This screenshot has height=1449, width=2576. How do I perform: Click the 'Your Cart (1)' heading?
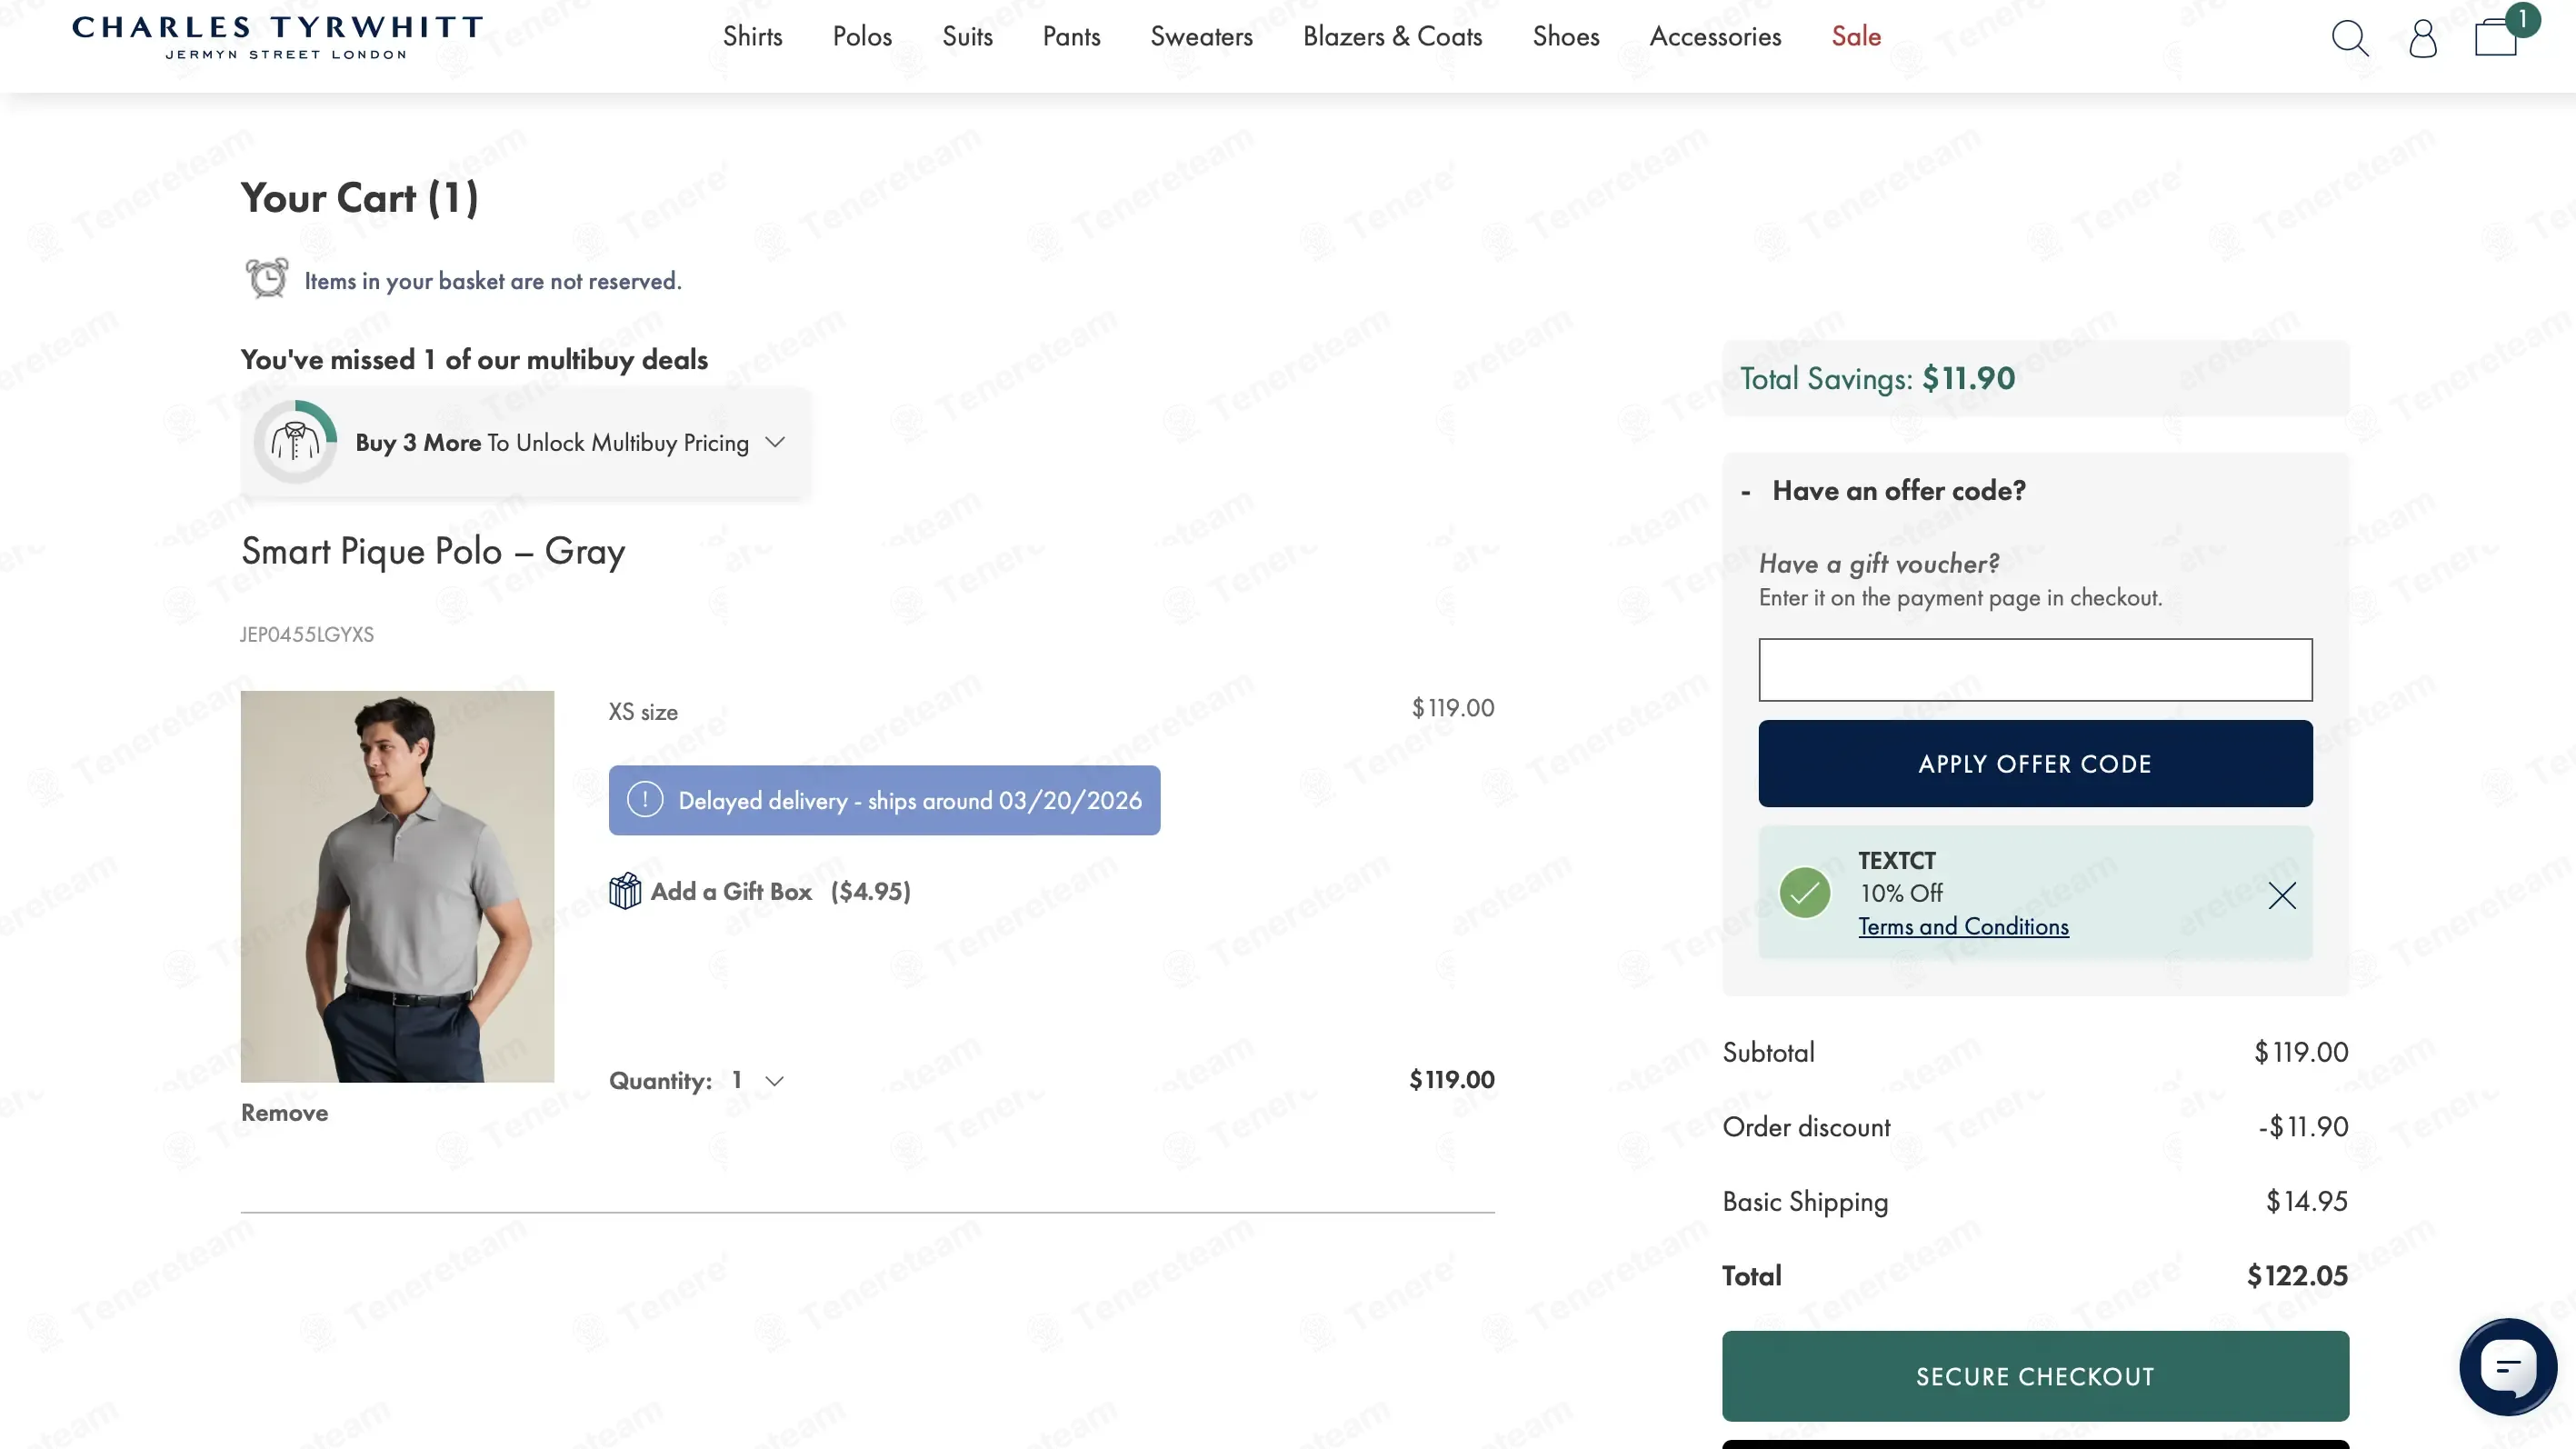pos(360,198)
